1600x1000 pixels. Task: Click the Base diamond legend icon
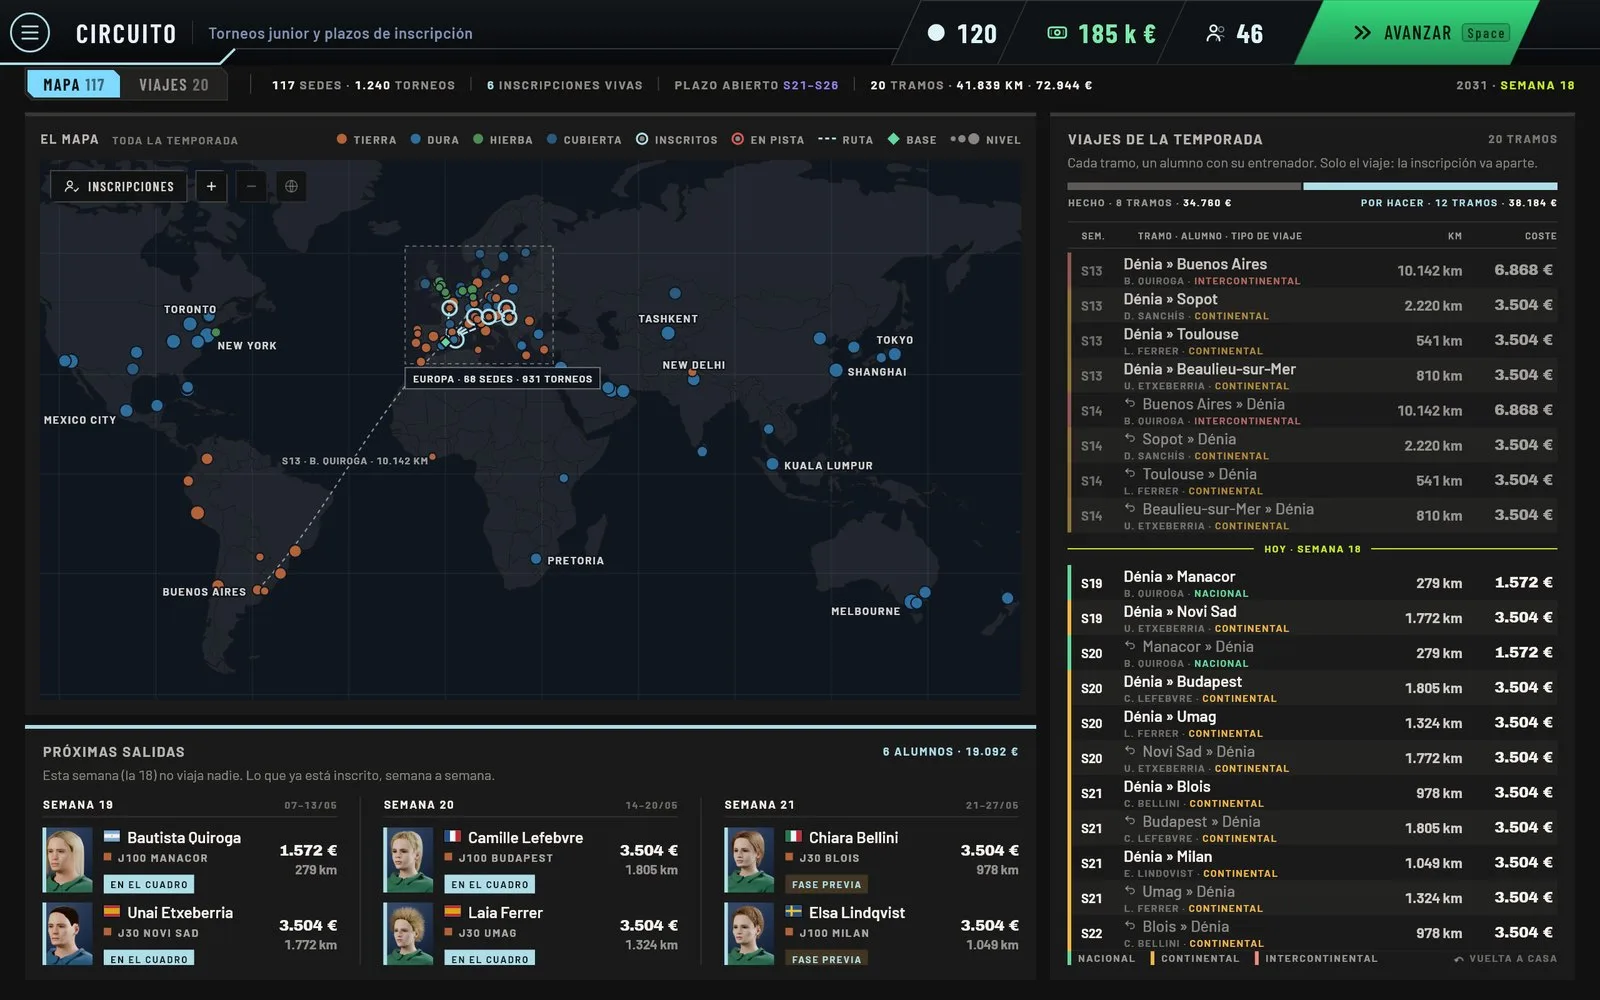point(893,139)
